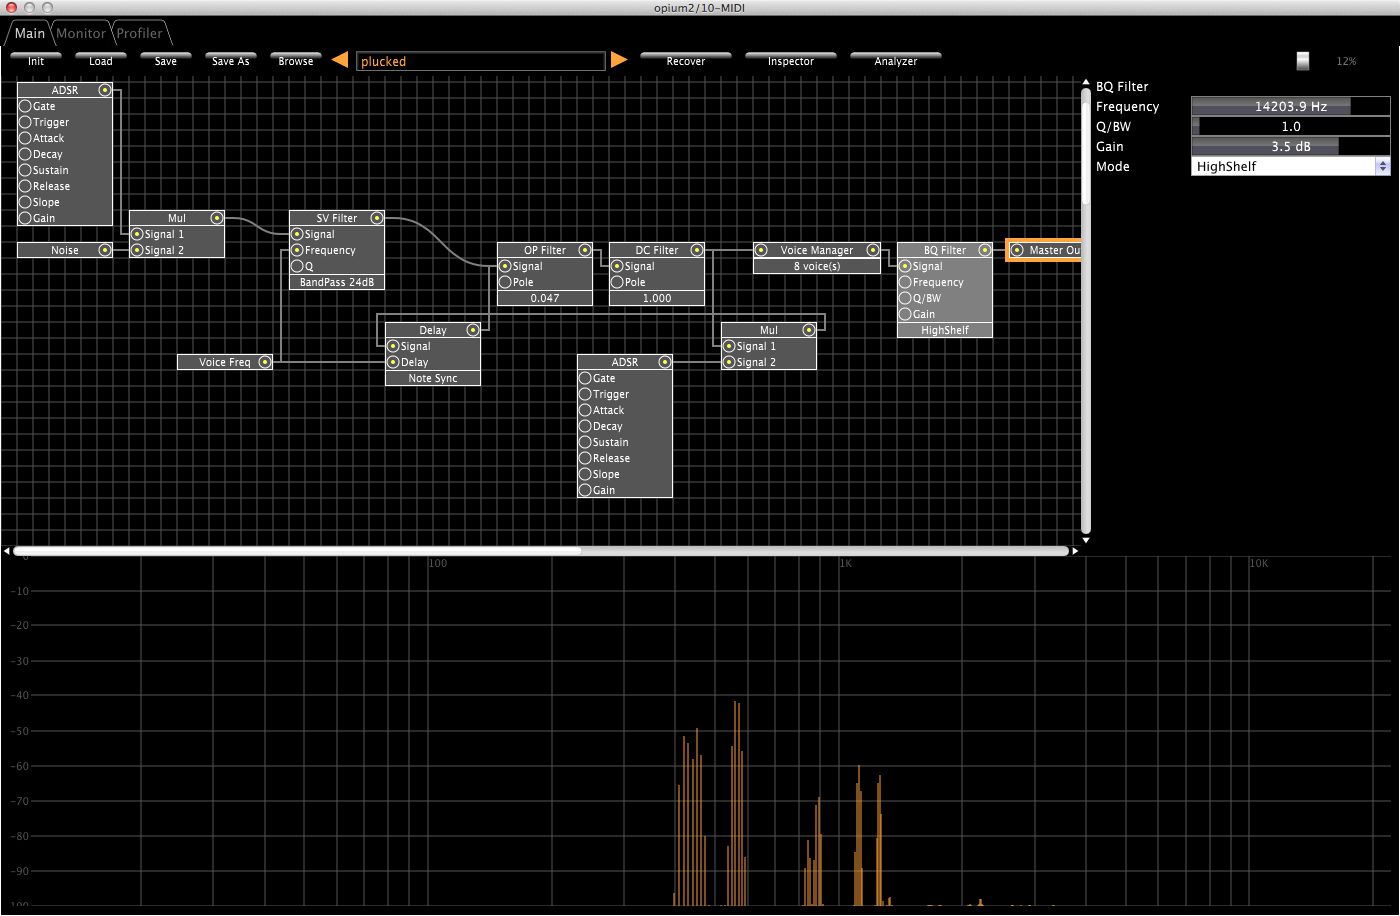Click the DC Filter output port

pos(696,250)
